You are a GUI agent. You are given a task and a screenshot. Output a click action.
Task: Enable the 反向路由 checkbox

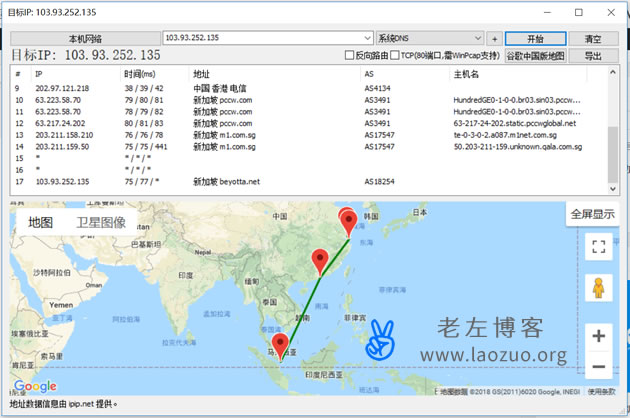click(x=349, y=56)
